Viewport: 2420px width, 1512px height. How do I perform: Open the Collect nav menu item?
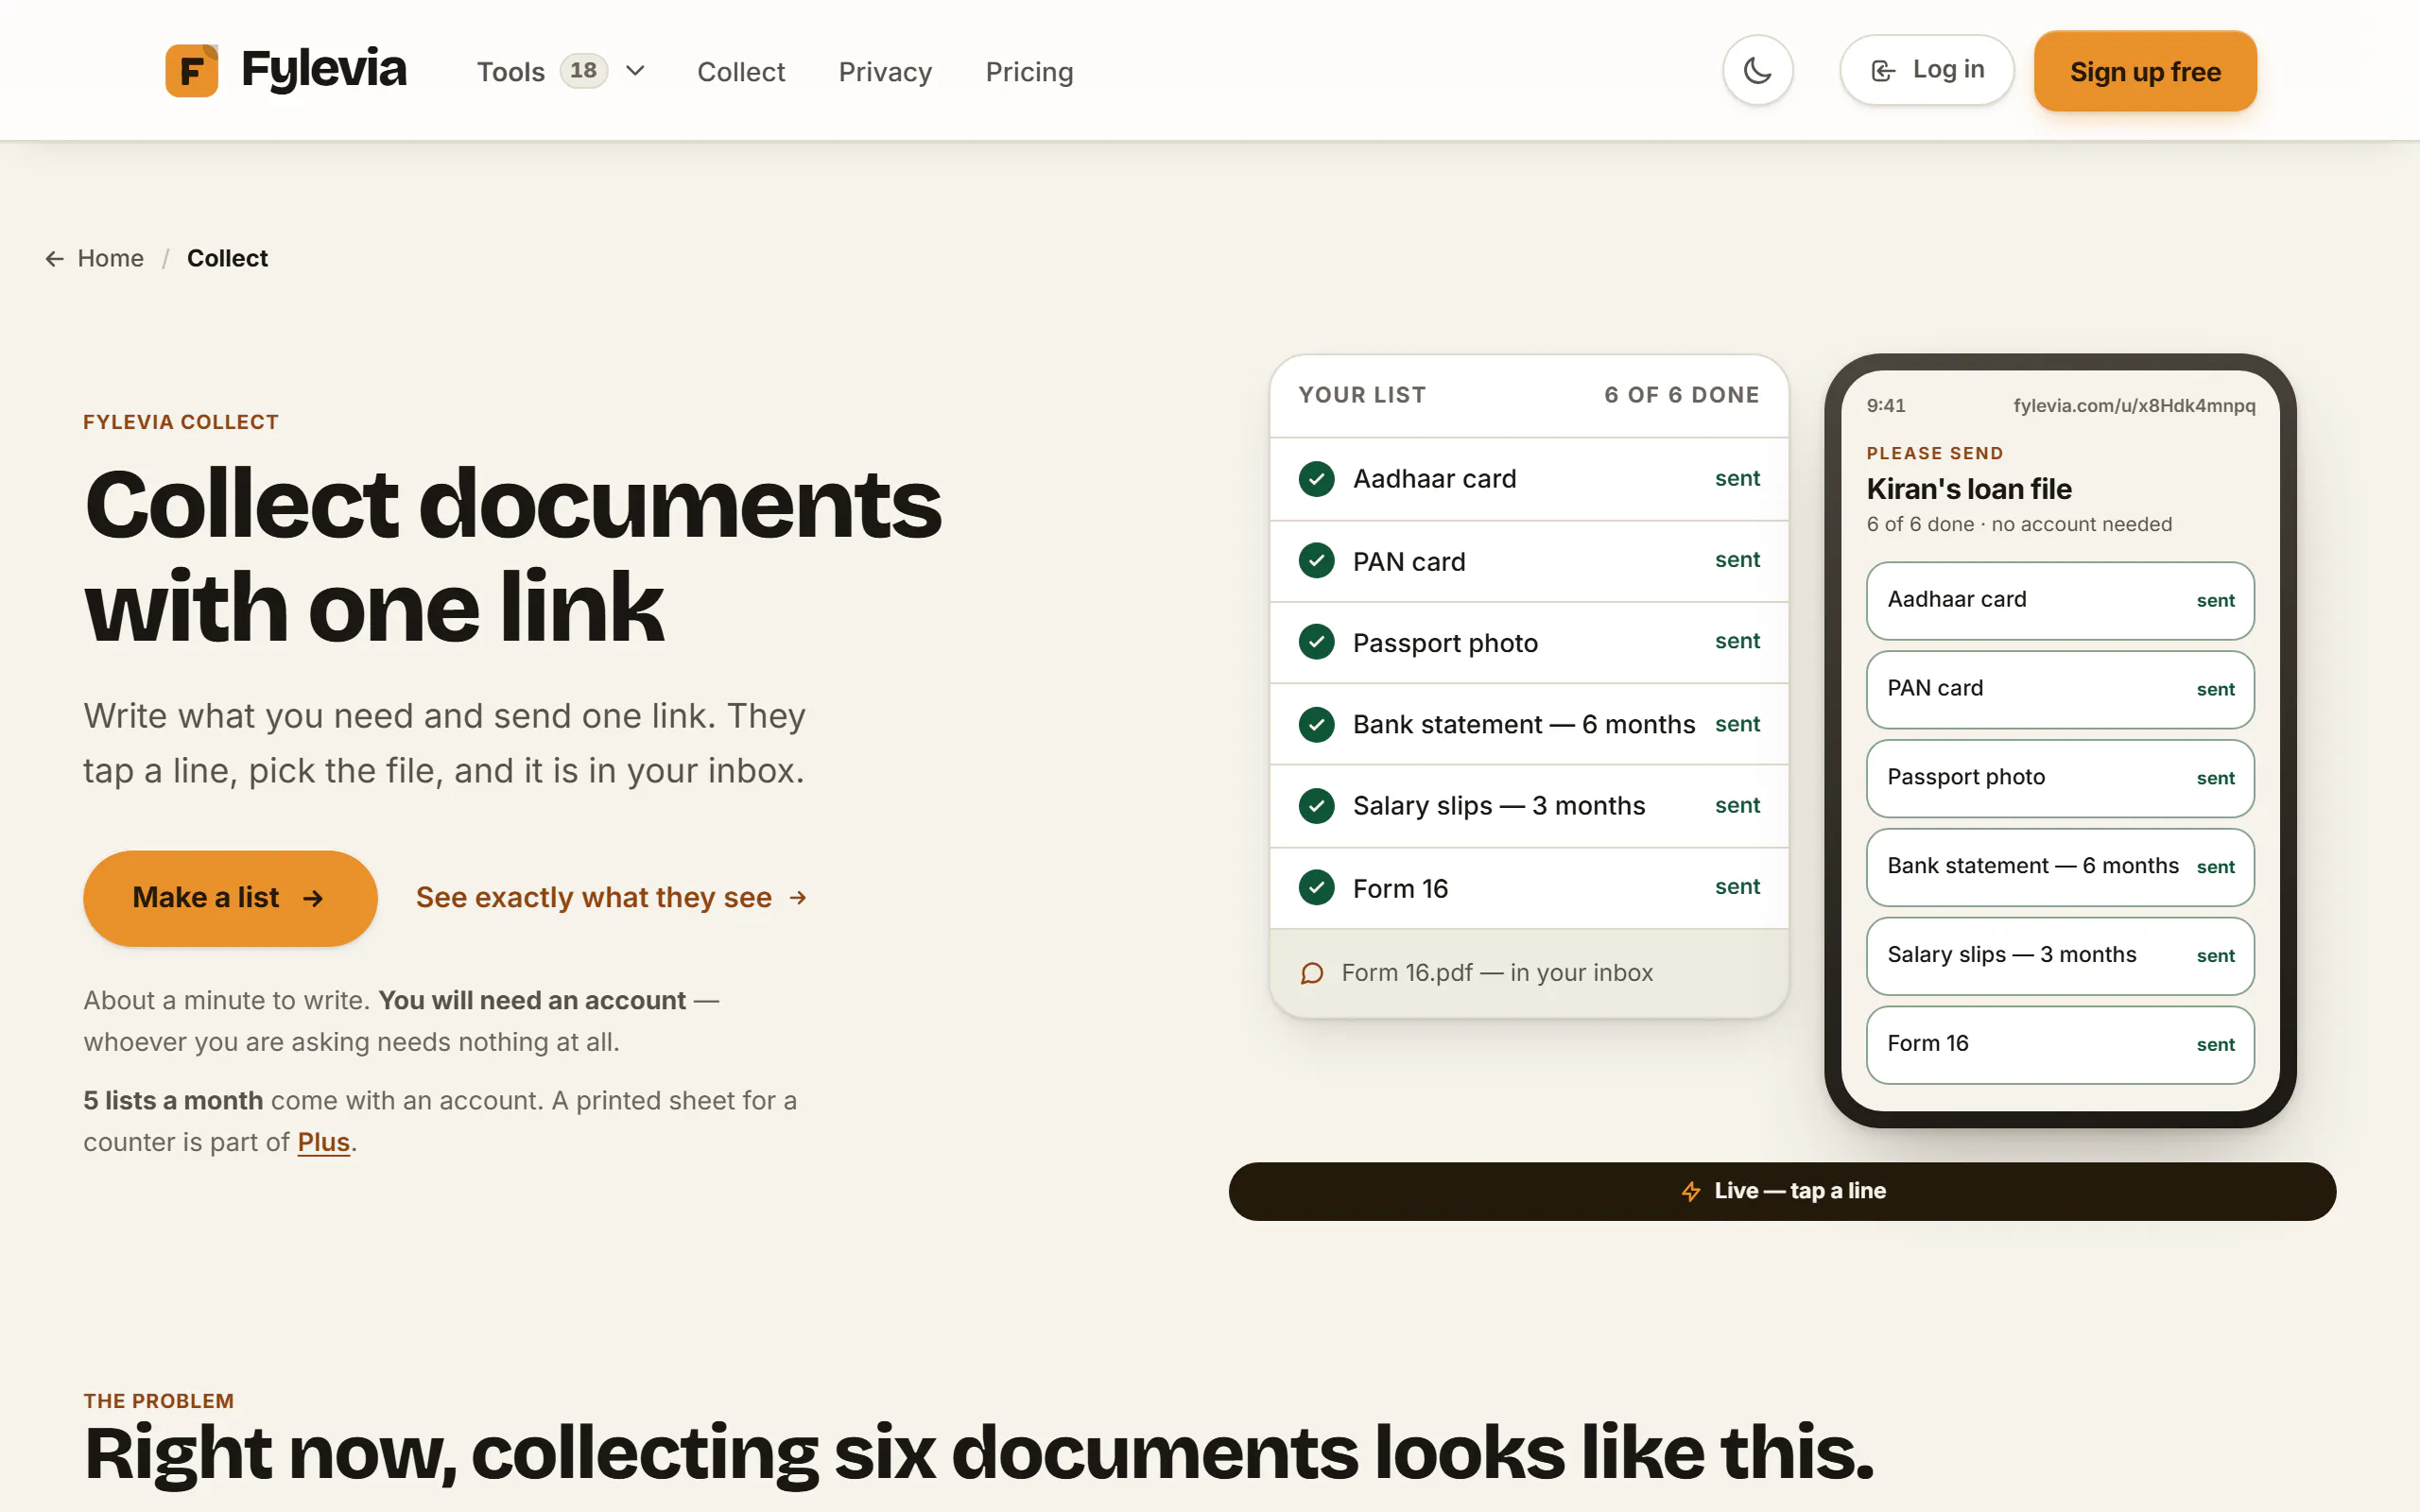741,71
